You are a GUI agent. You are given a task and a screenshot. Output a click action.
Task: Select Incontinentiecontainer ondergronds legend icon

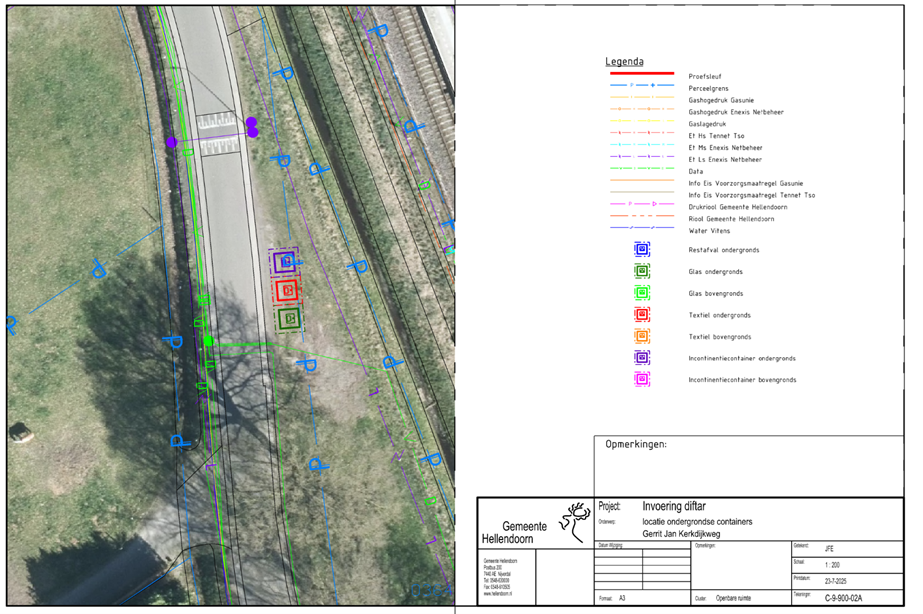(642, 358)
